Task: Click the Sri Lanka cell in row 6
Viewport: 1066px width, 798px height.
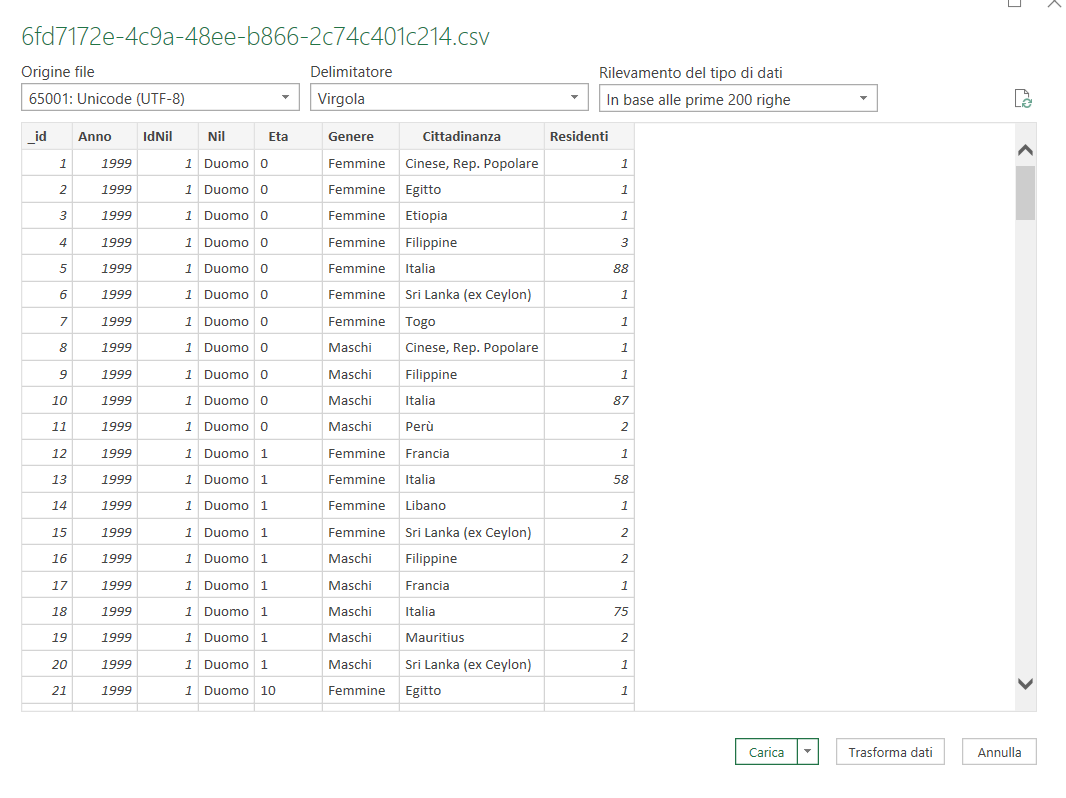Action: [468, 295]
